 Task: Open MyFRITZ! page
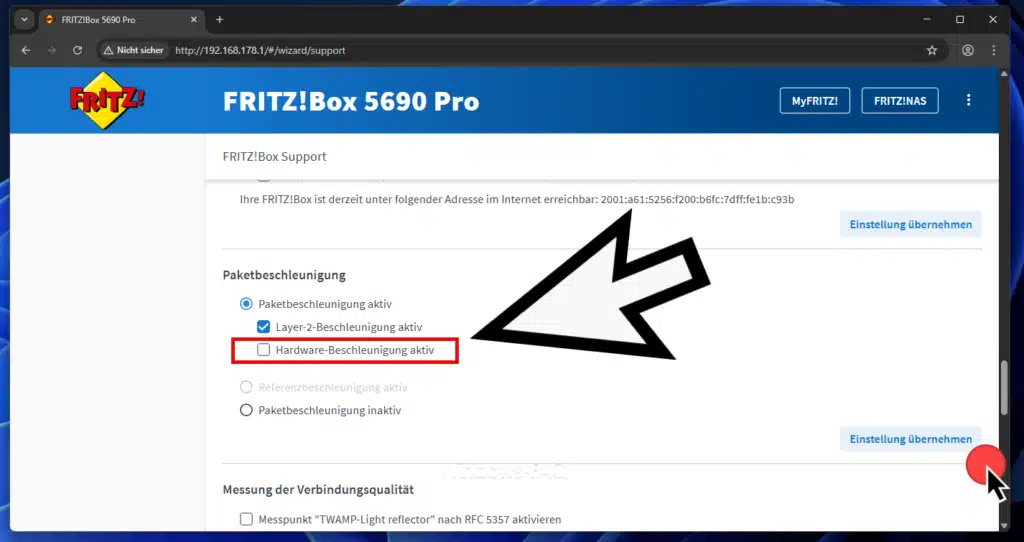[814, 101]
